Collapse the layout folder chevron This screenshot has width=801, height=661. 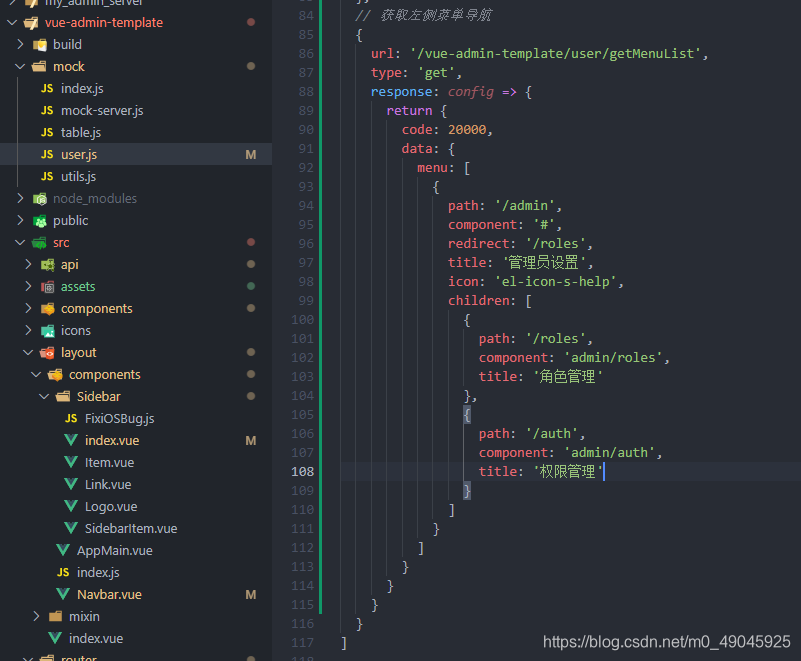(28, 352)
